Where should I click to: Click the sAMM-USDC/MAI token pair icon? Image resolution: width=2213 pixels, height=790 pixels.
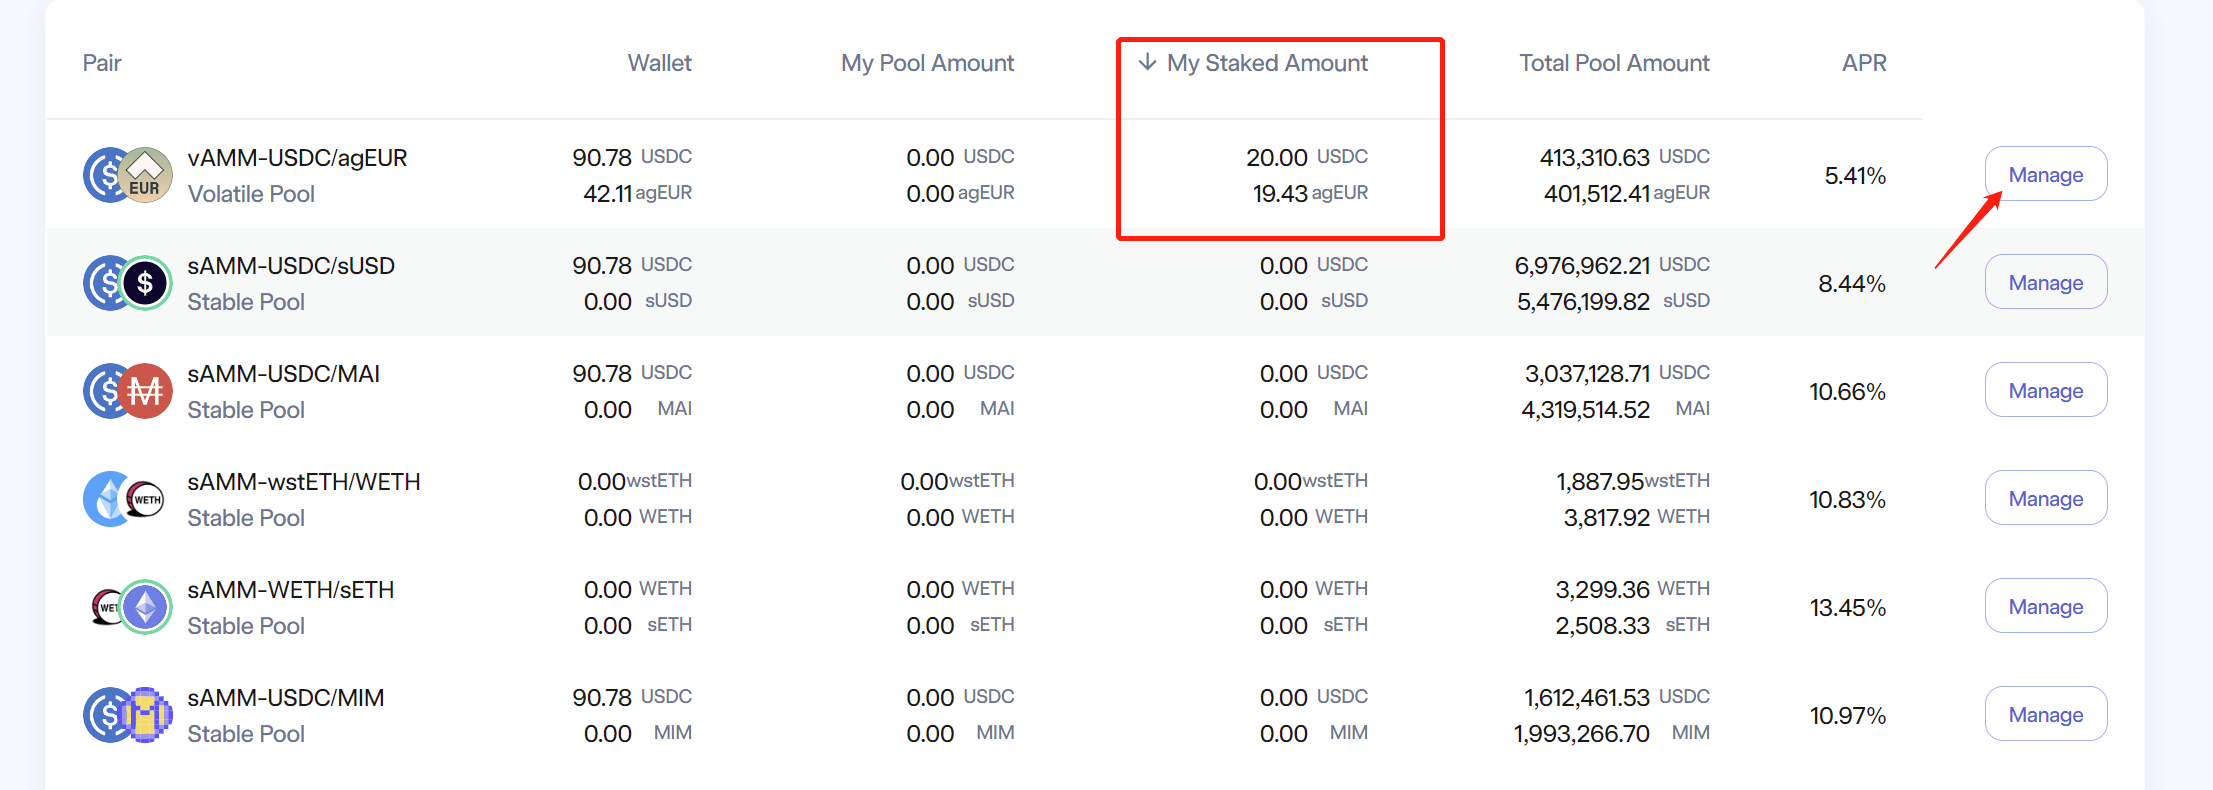click(x=128, y=391)
